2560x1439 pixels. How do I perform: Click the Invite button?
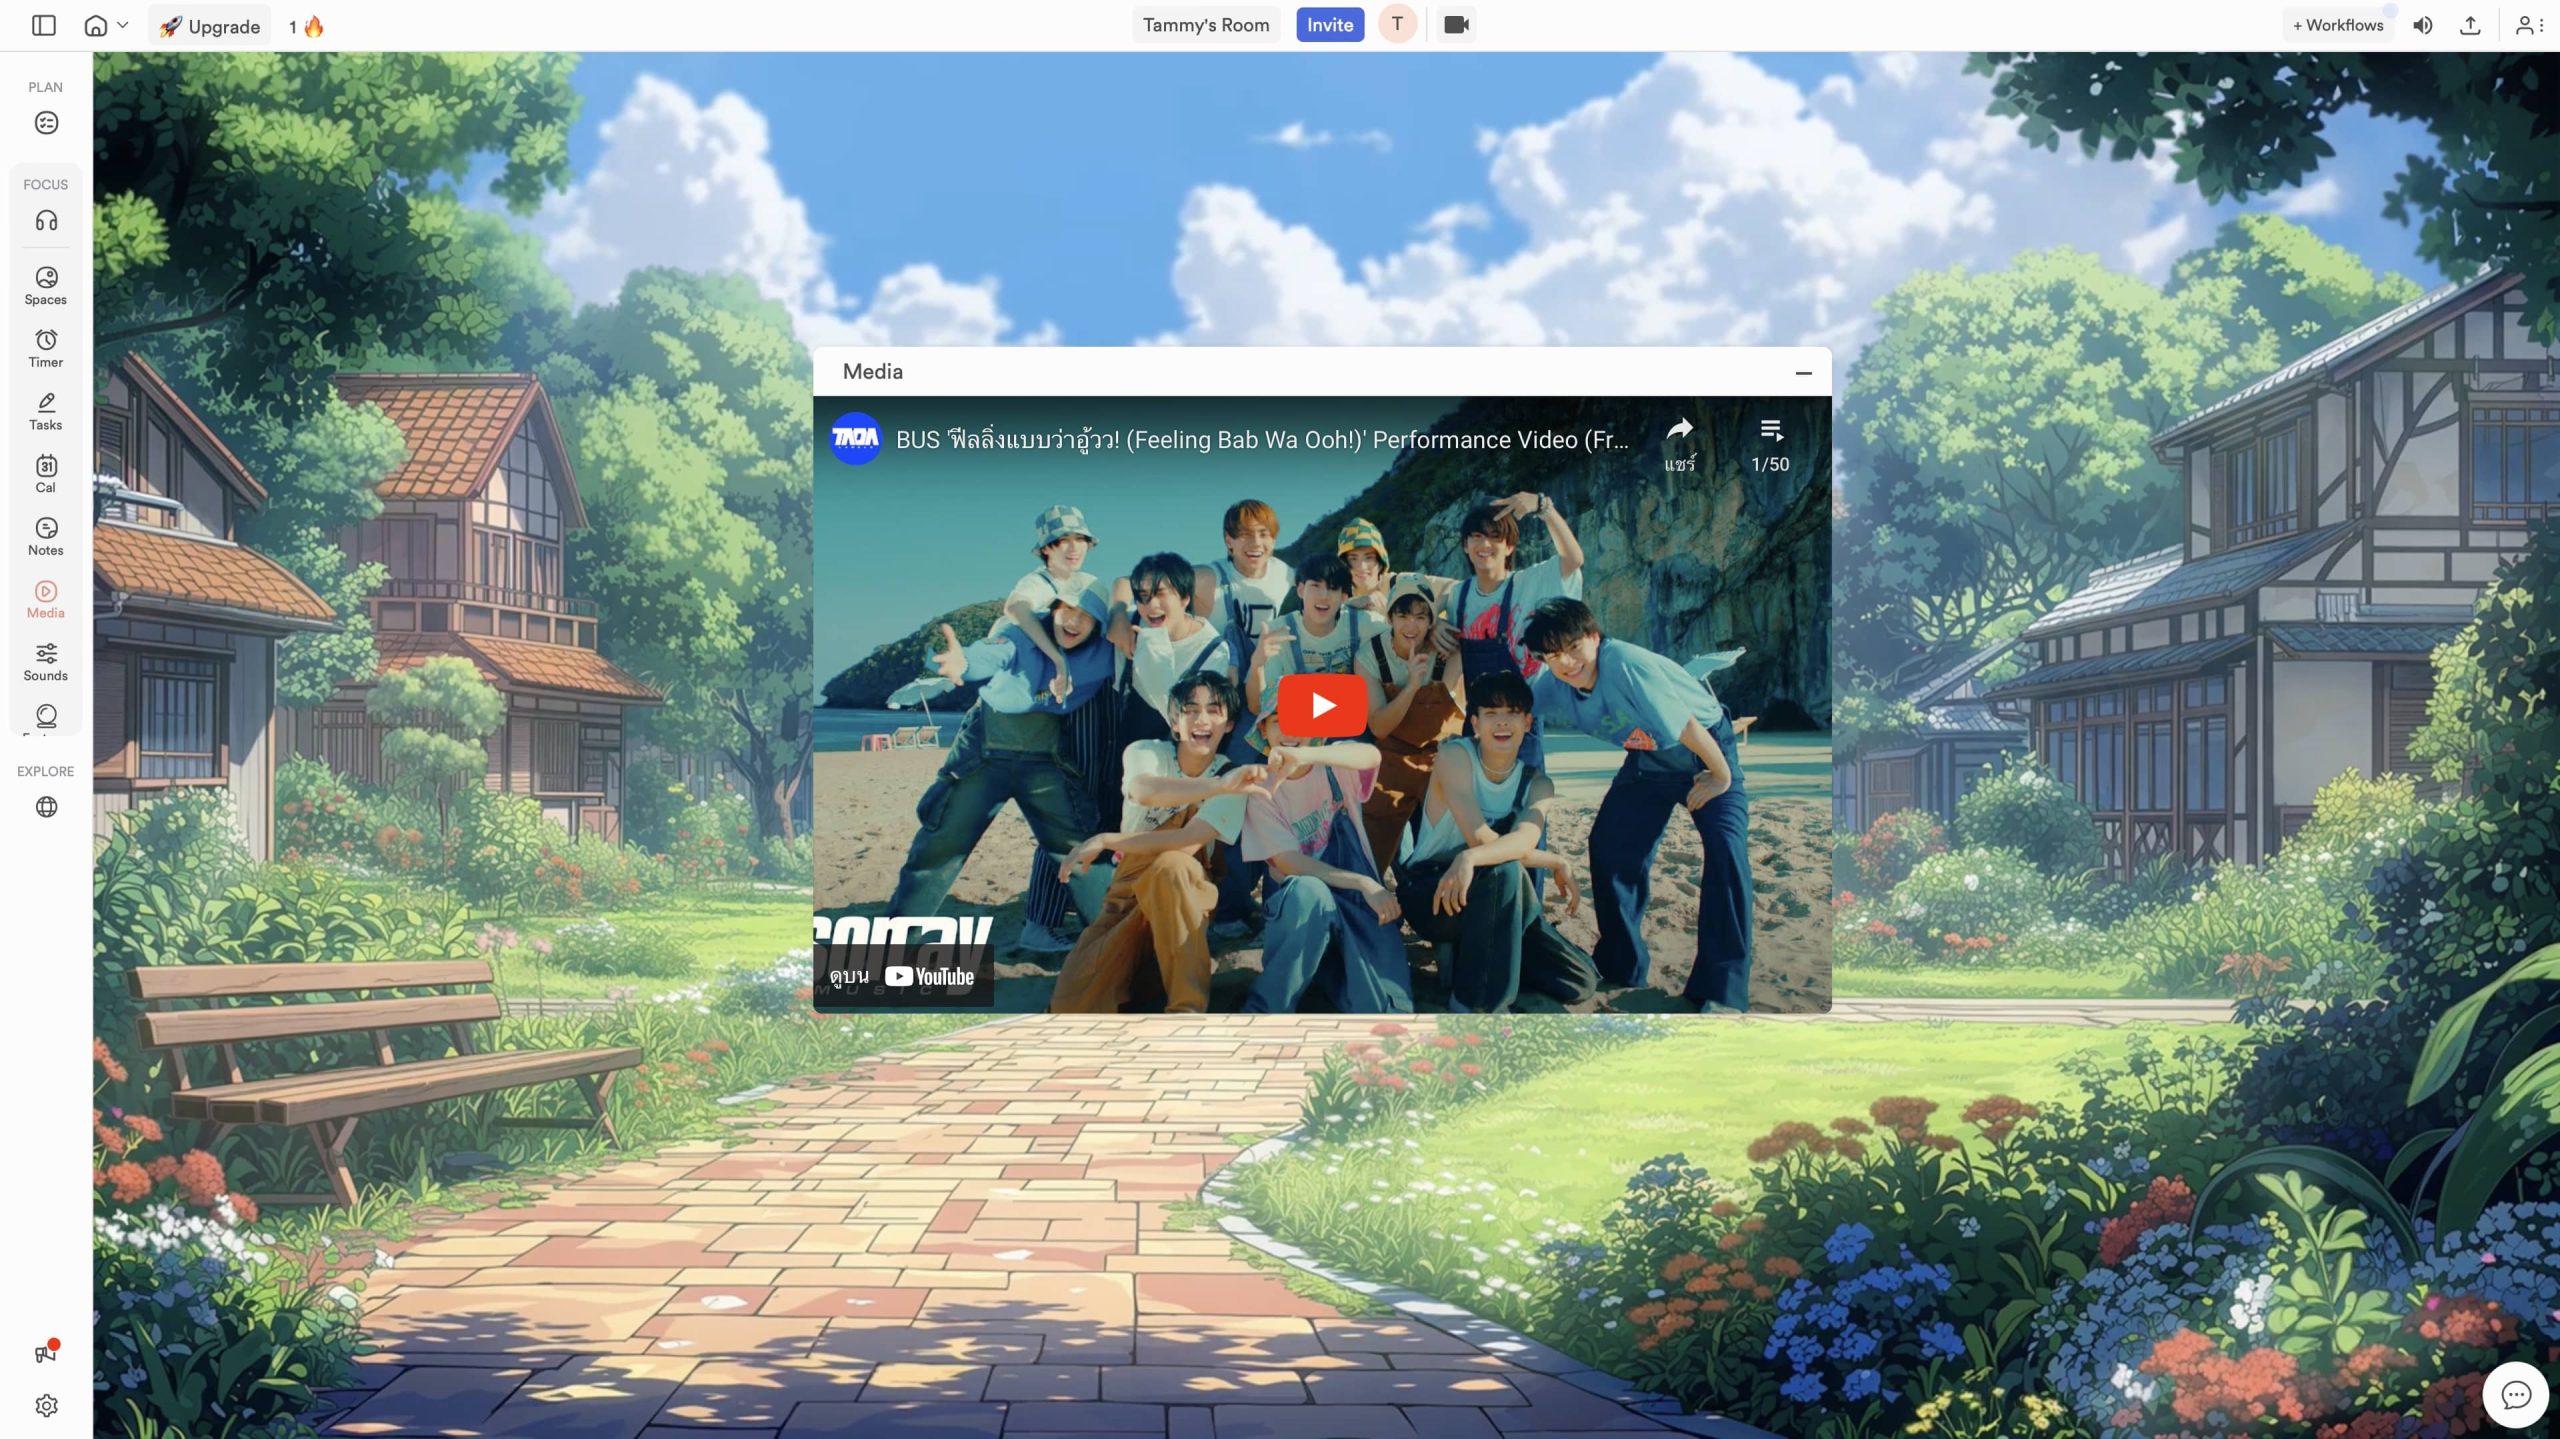(x=1329, y=25)
